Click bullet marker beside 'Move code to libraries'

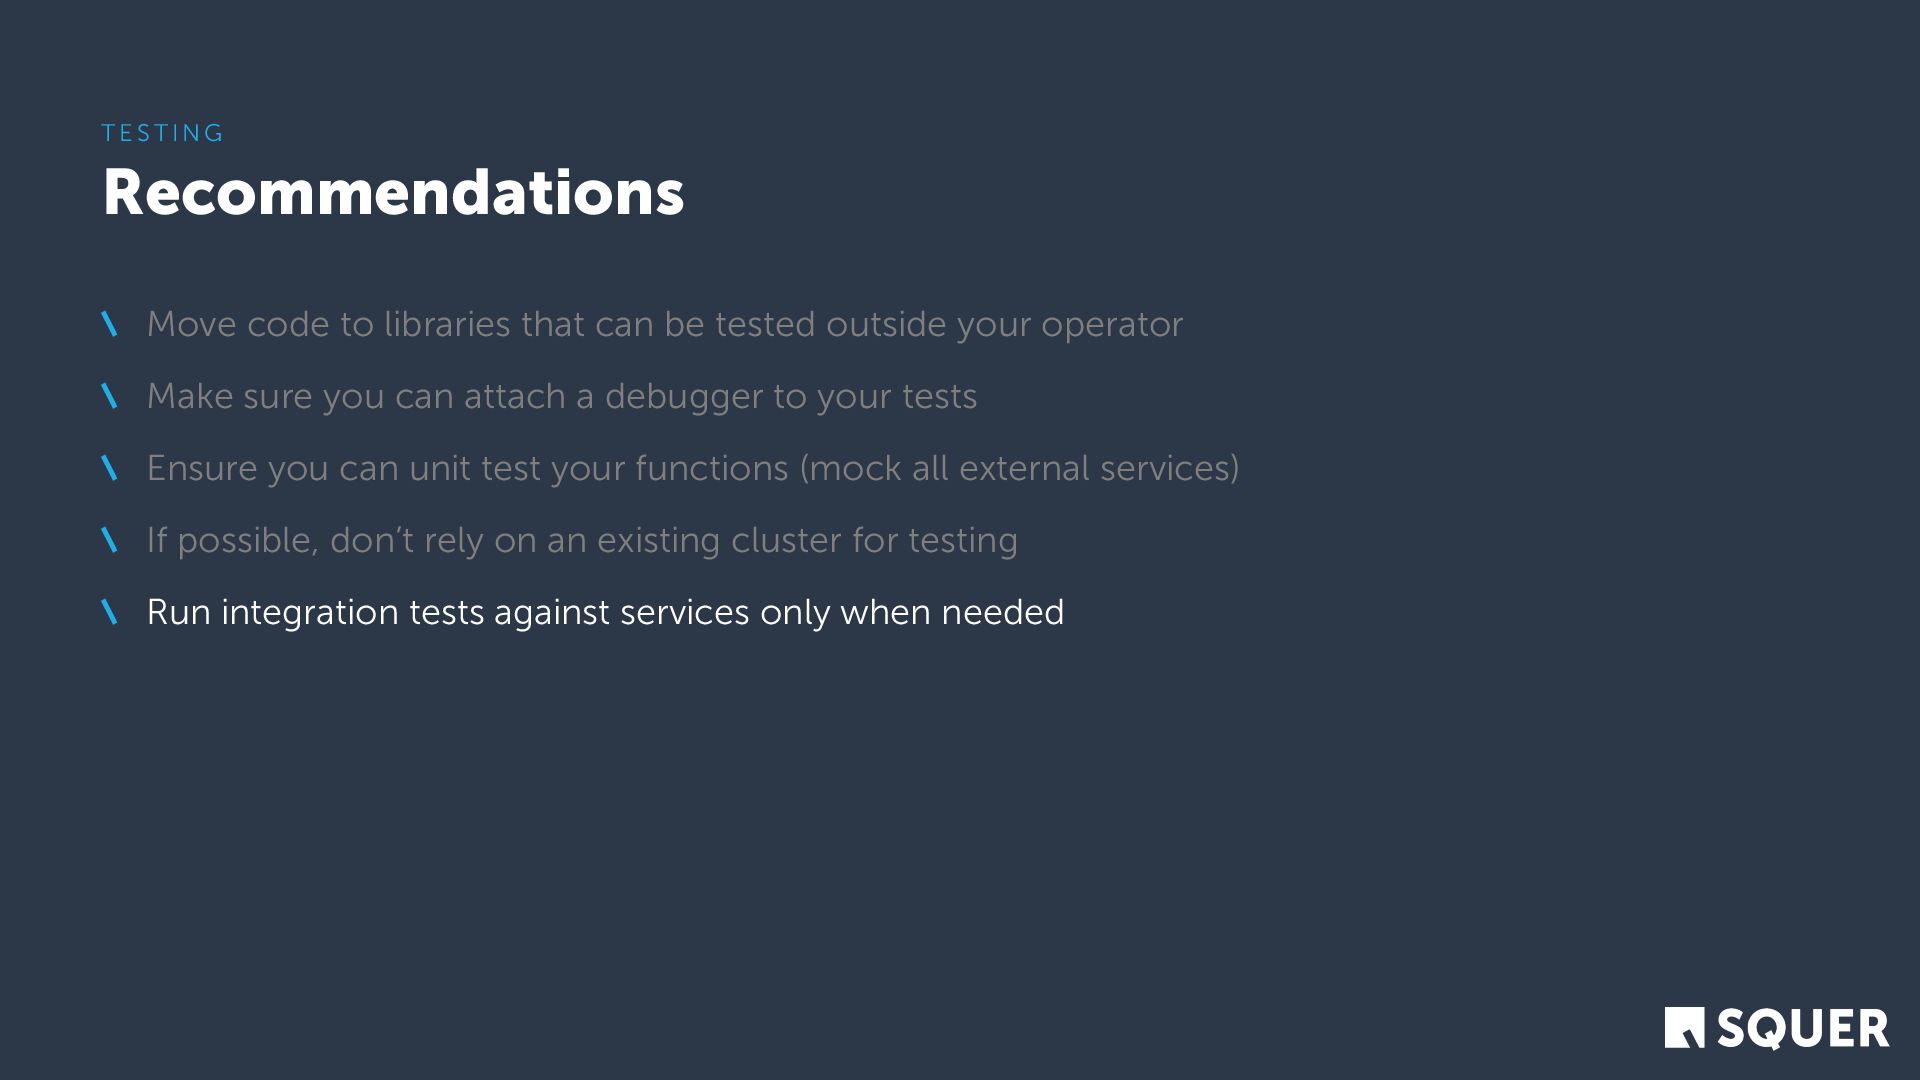coord(110,324)
